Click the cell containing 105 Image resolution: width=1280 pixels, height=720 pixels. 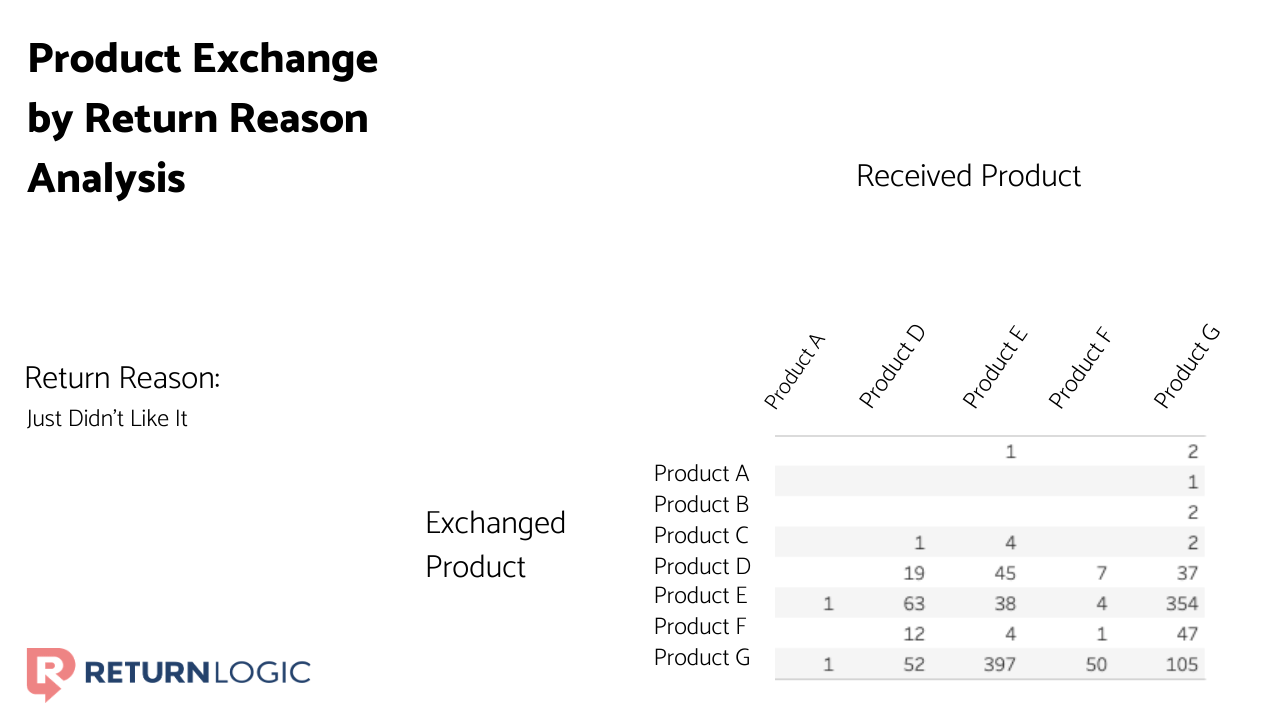click(1182, 664)
